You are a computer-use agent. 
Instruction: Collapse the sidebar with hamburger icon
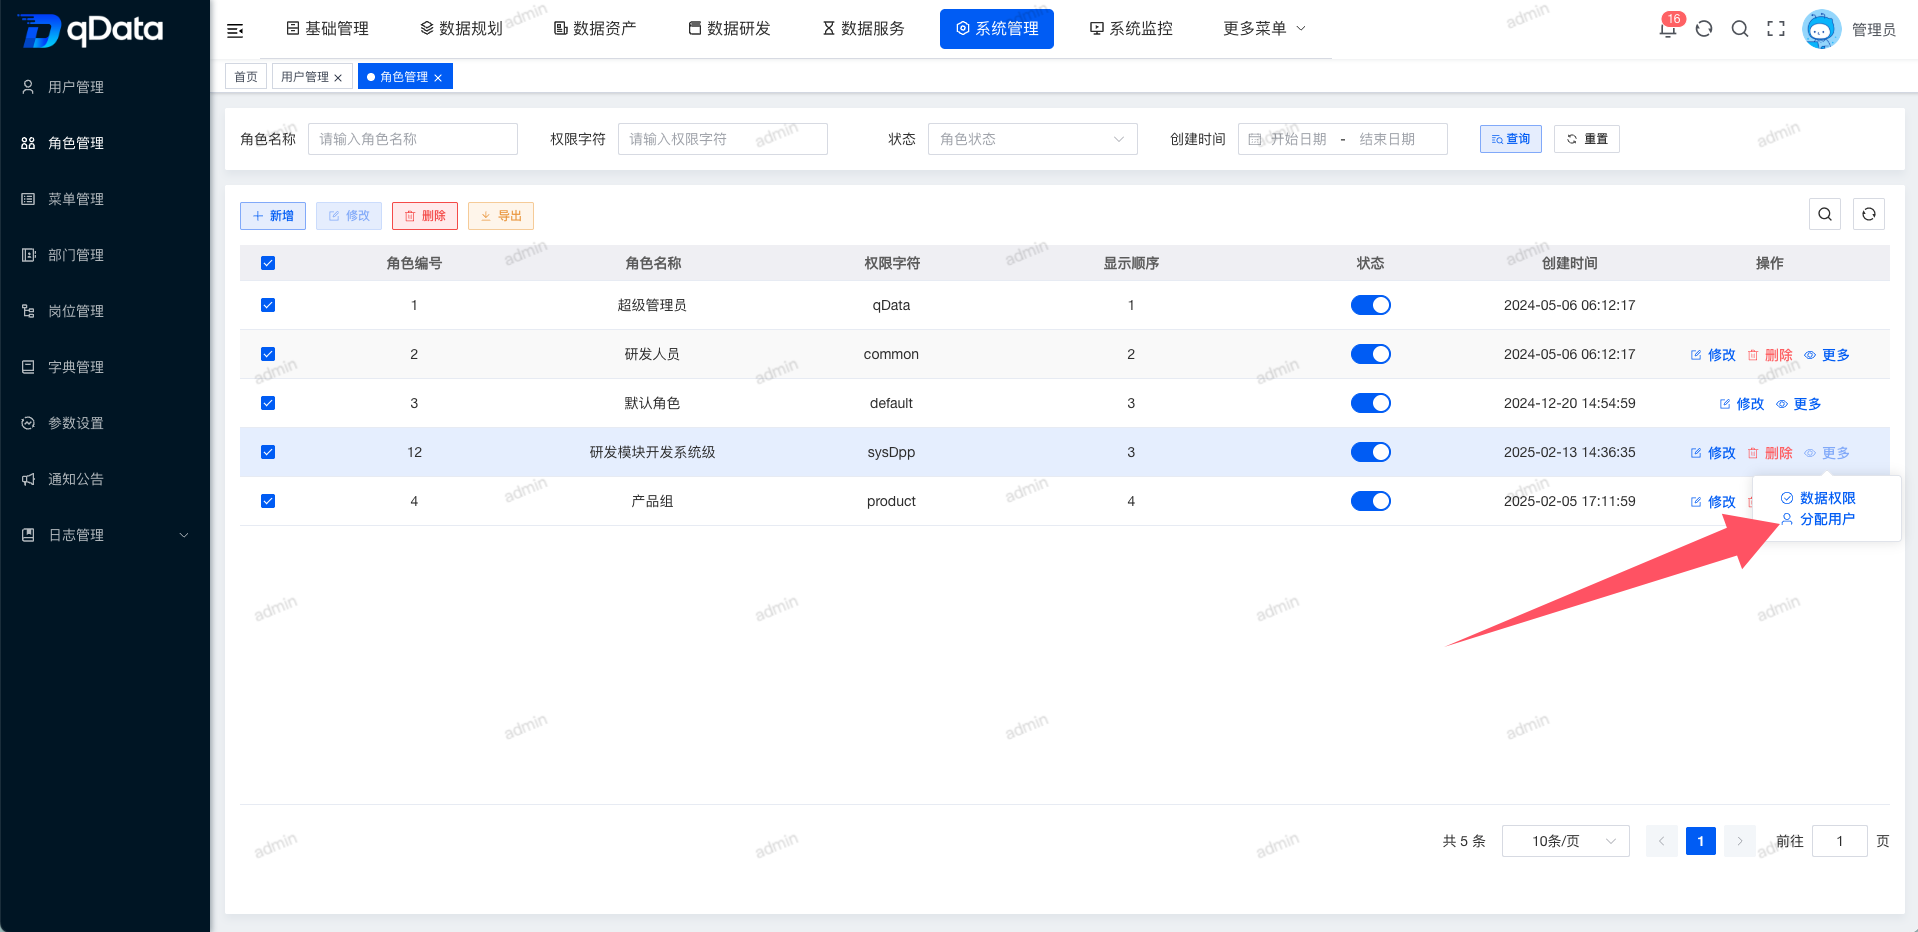point(235,30)
